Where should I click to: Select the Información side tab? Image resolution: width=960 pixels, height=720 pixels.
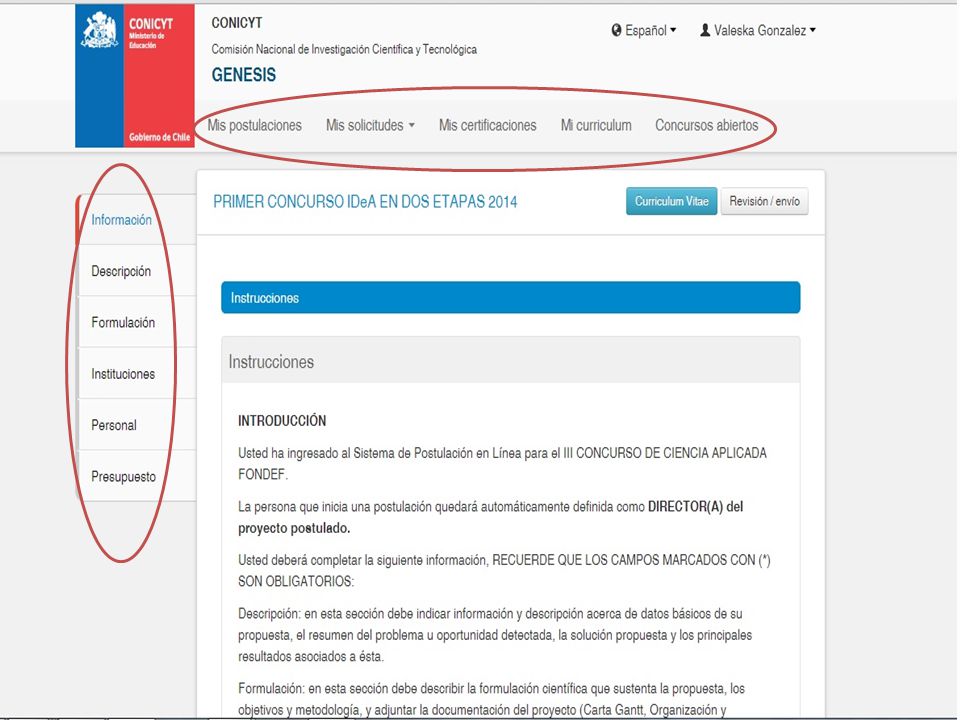pyautogui.click(x=137, y=220)
